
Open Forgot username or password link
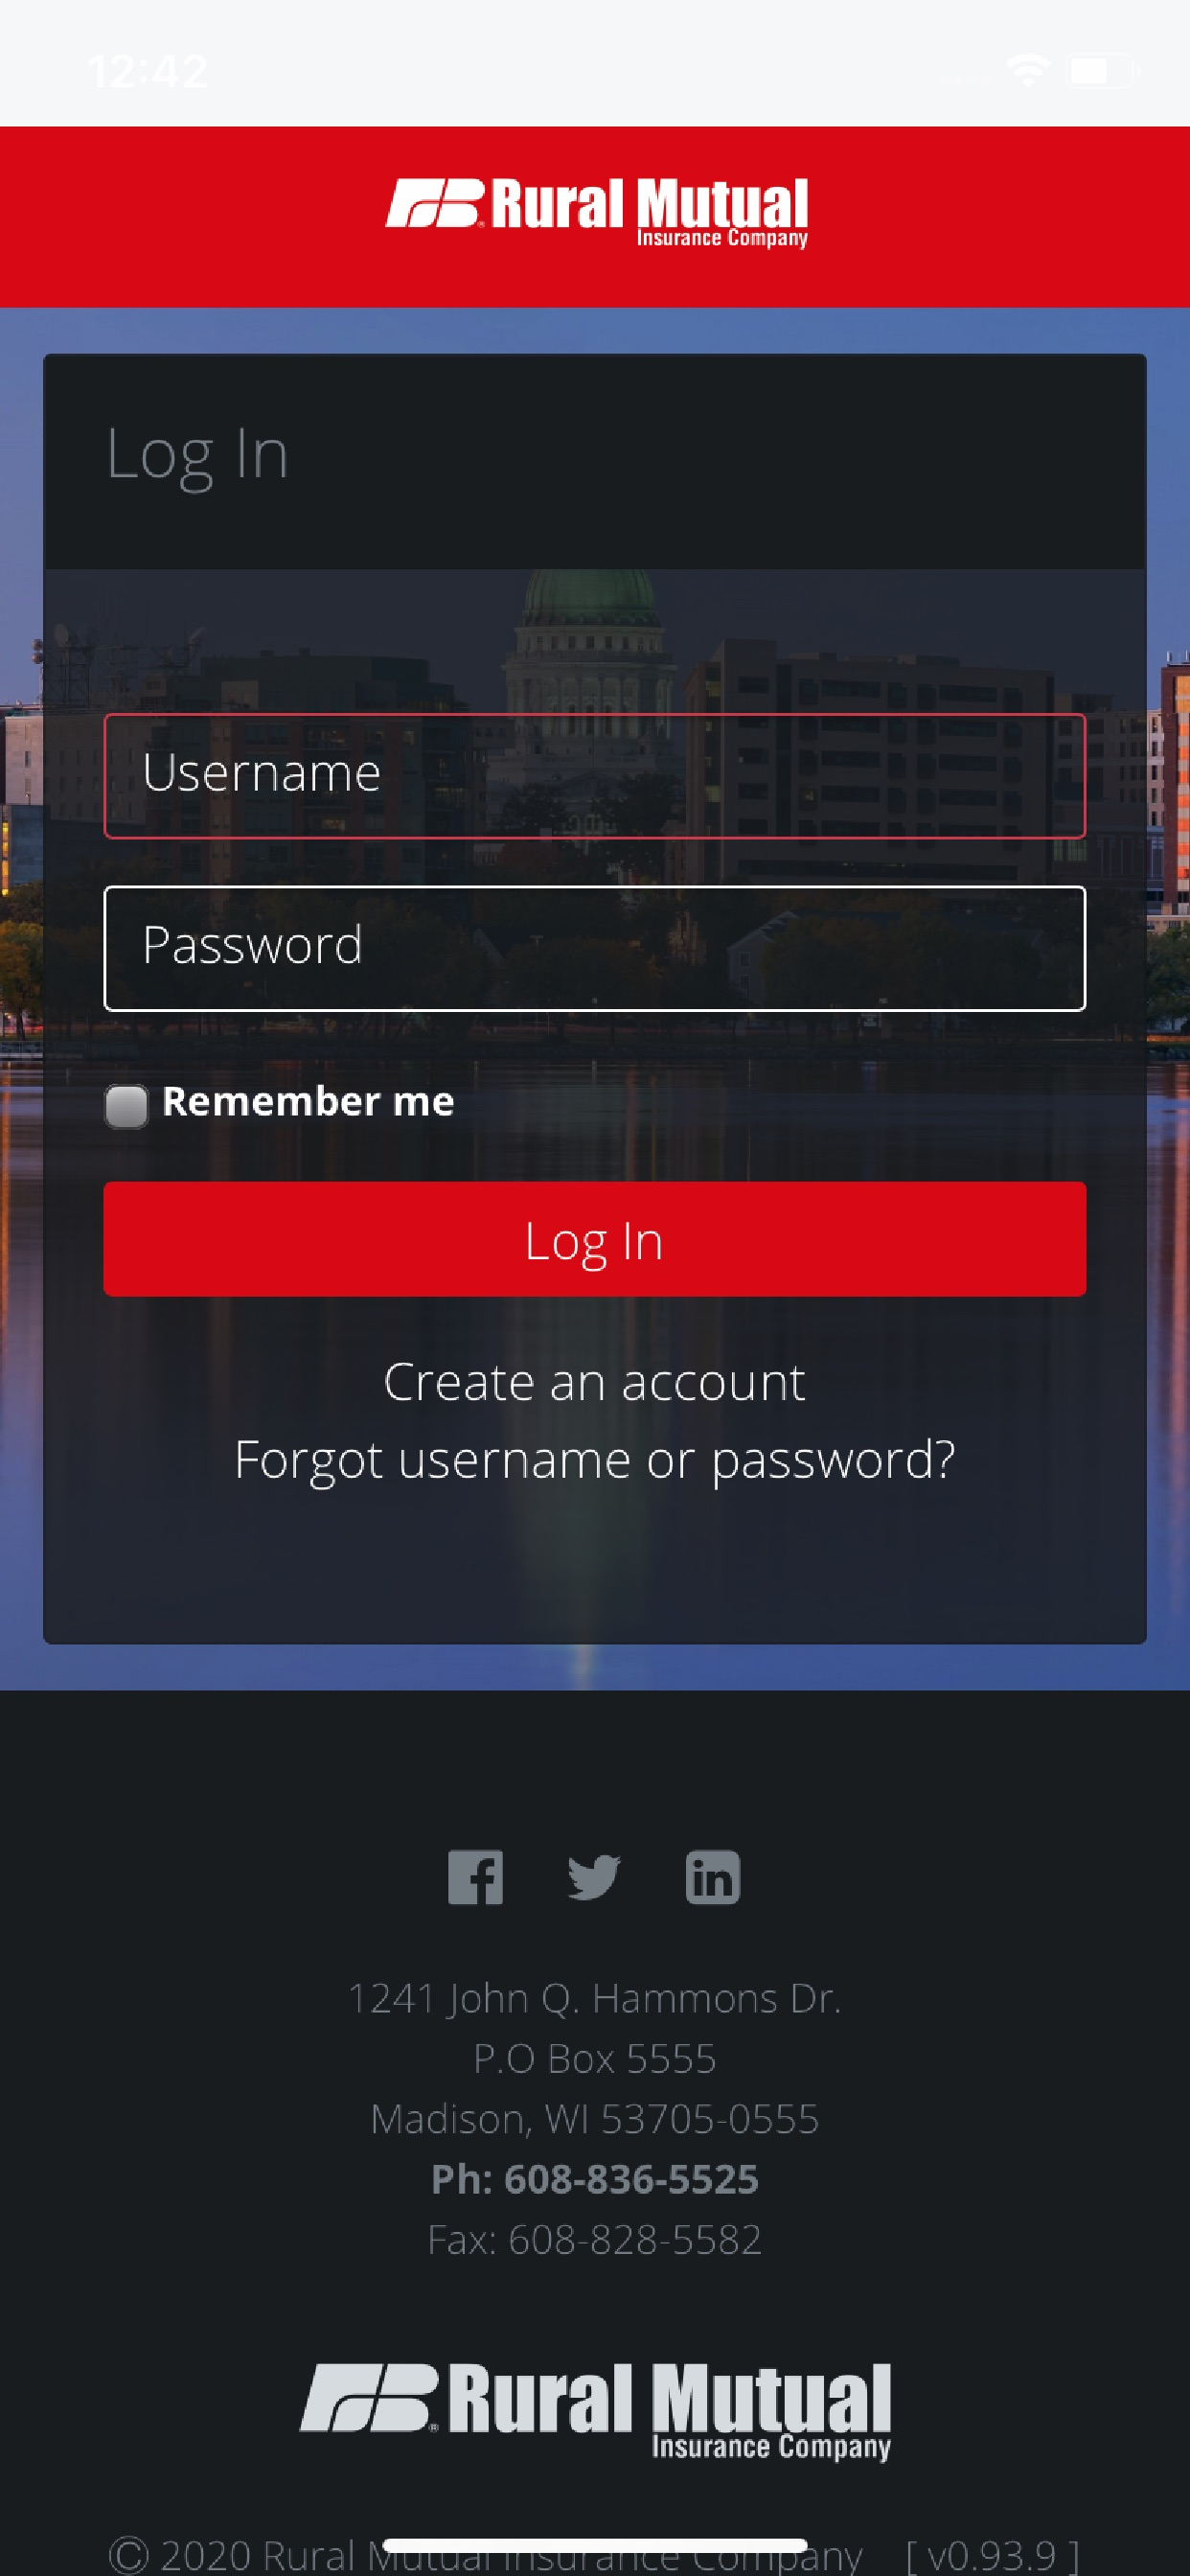pos(595,1461)
